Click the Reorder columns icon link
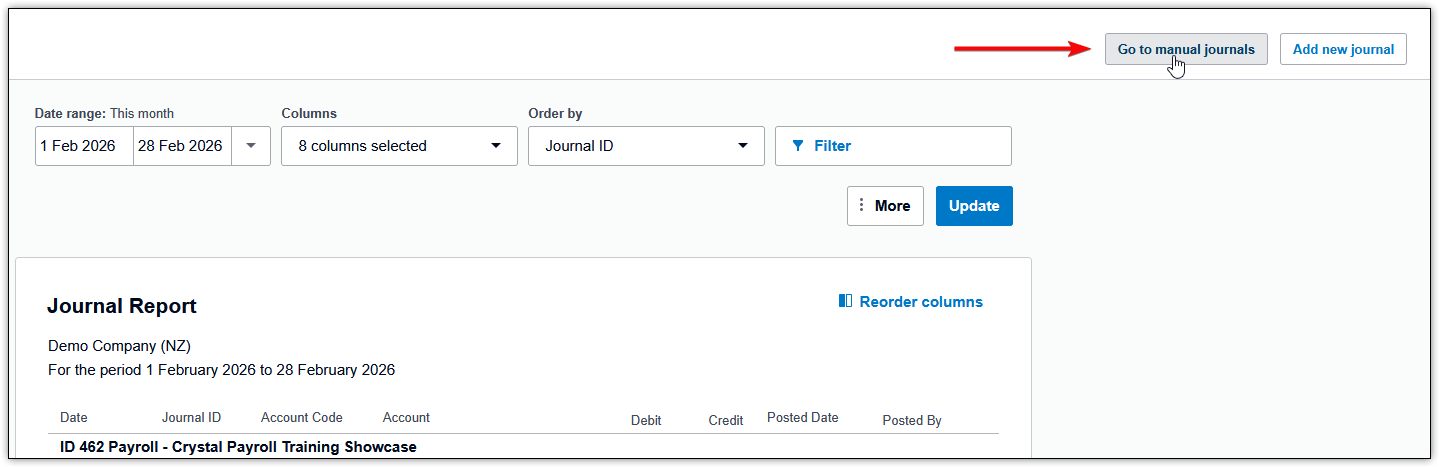Screen dimensions: 1439x467 [846, 301]
